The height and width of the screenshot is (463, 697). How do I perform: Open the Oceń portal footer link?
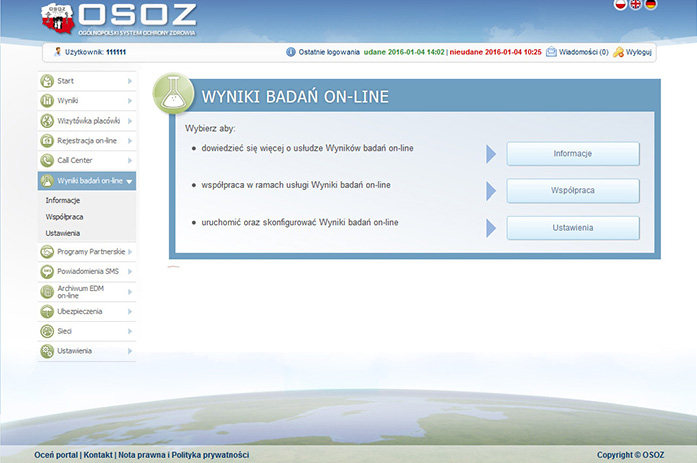56,455
